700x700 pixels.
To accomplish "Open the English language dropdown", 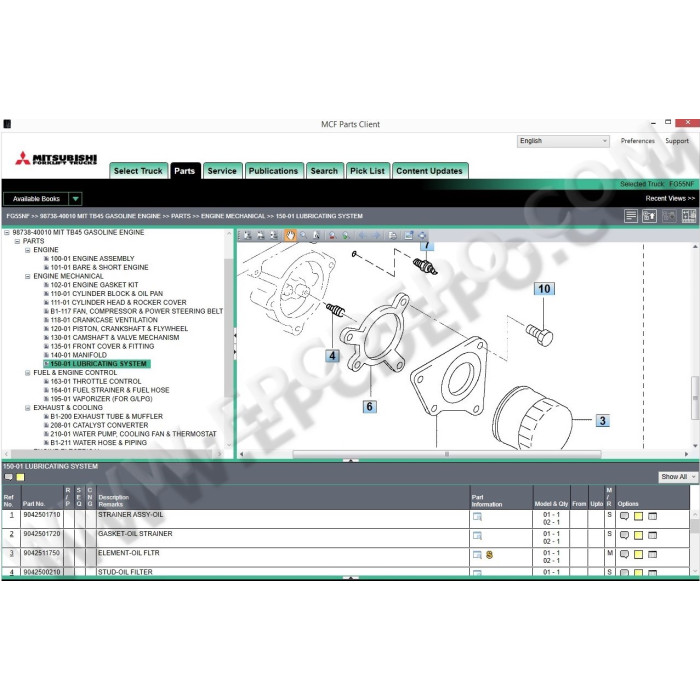I will (x=563, y=141).
